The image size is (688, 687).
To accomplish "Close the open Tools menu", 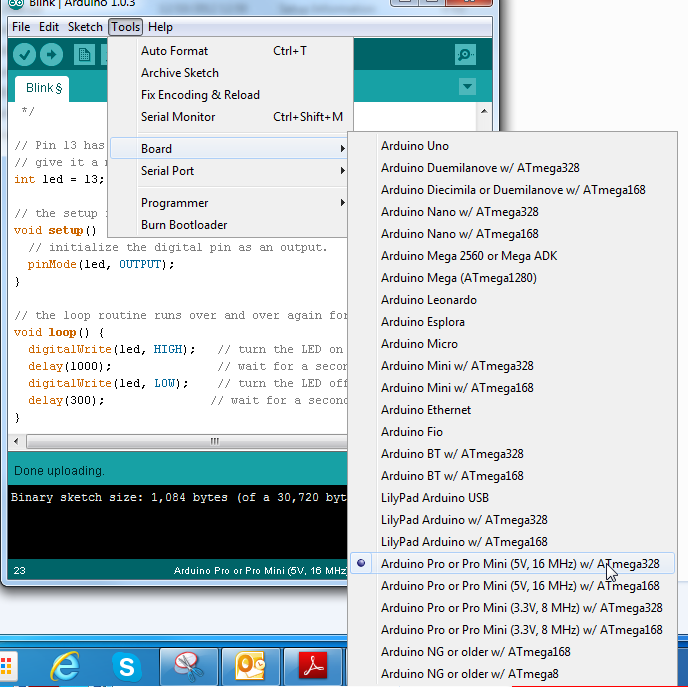I will (x=125, y=27).
